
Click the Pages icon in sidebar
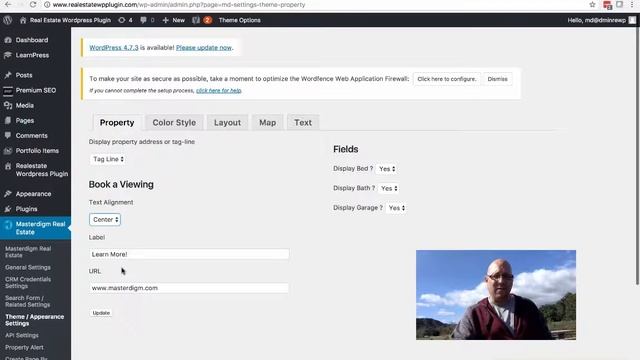click(8, 120)
